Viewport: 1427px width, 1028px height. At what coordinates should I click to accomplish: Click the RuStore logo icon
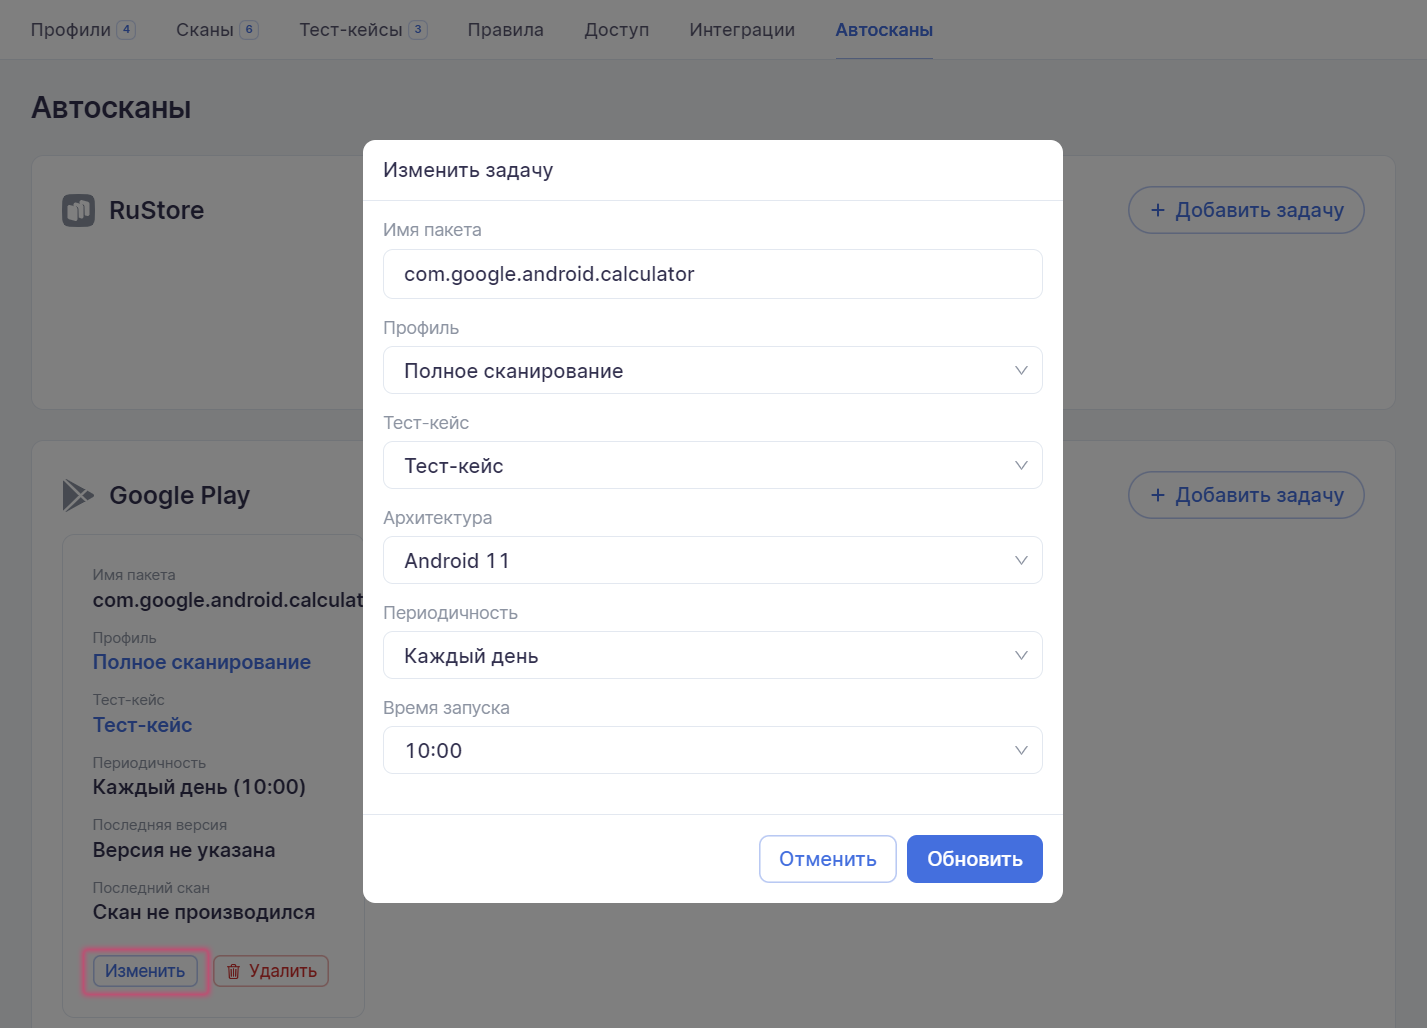pyautogui.click(x=78, y=210)
